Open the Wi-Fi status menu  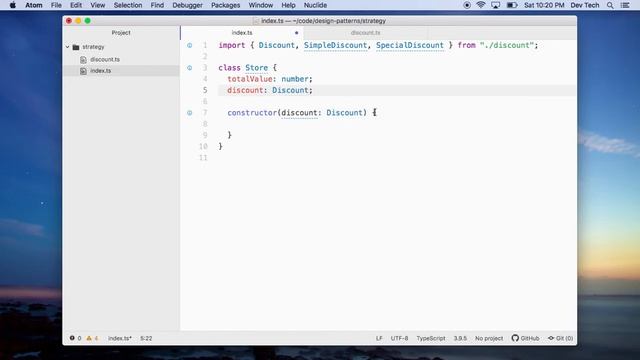pos(481,5)
